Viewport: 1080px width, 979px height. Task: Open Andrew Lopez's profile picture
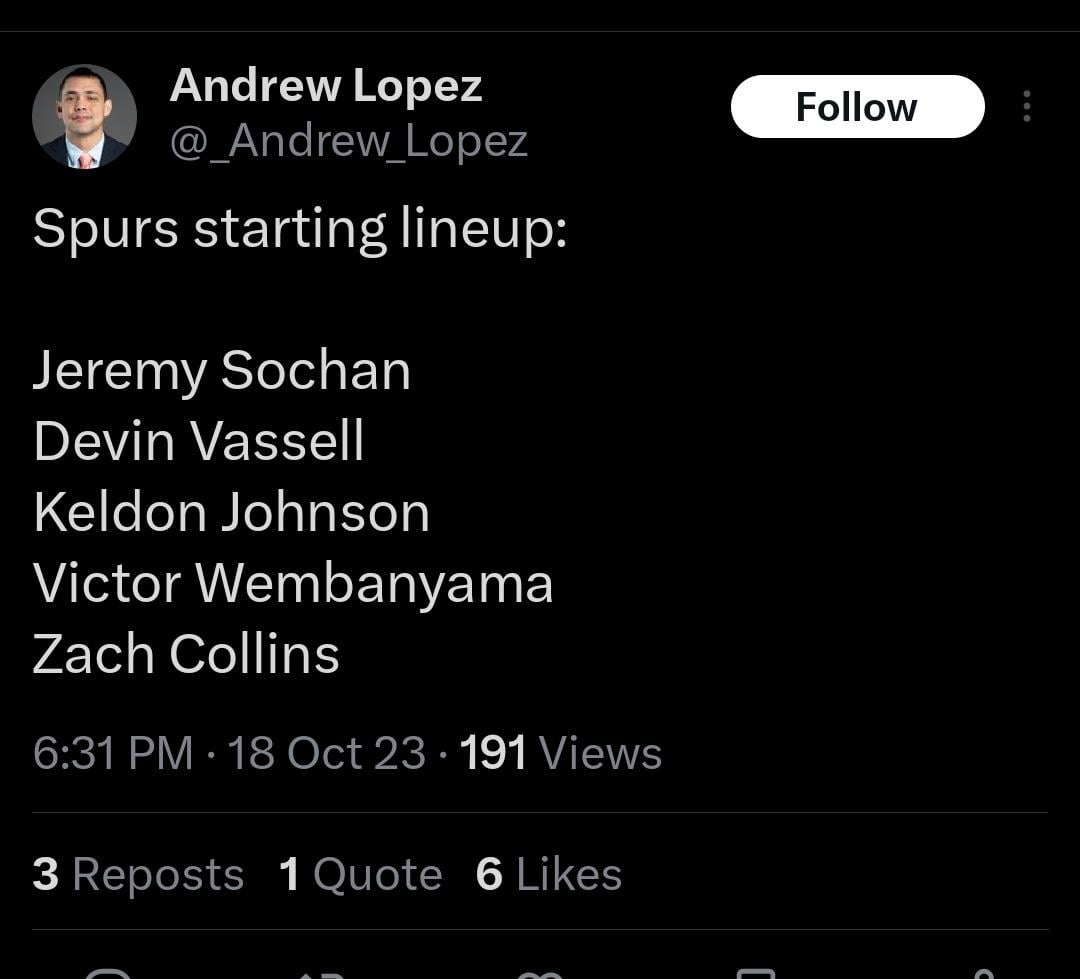(84, 116)
